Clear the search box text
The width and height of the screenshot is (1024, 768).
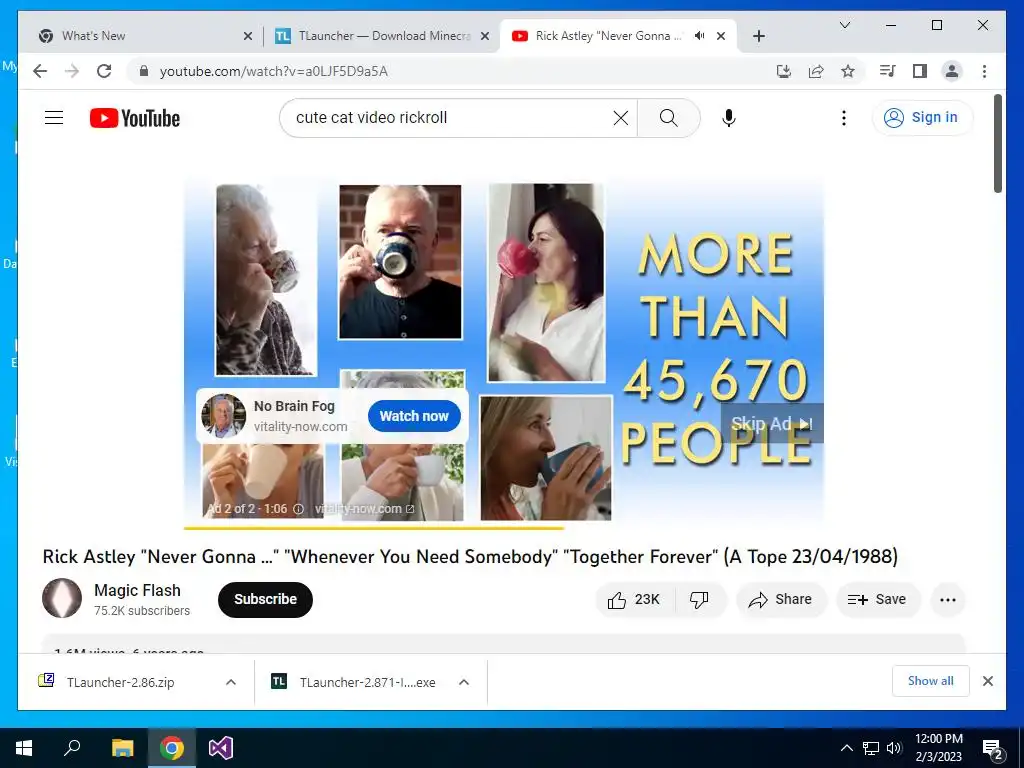[x=620, y=118]
